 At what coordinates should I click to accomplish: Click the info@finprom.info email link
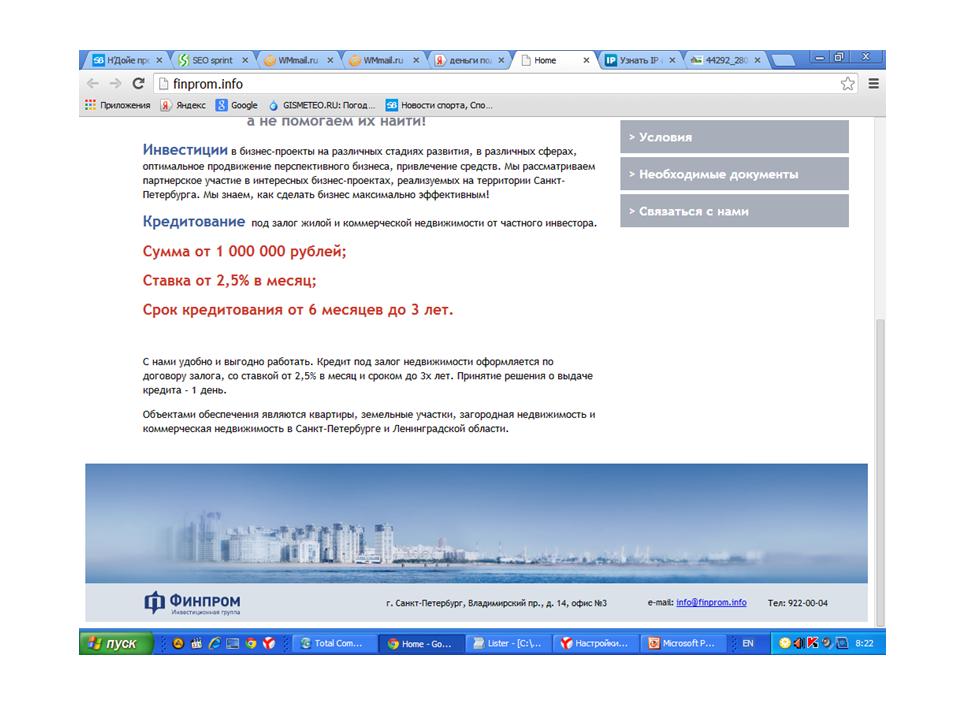(x=711, y=602)
